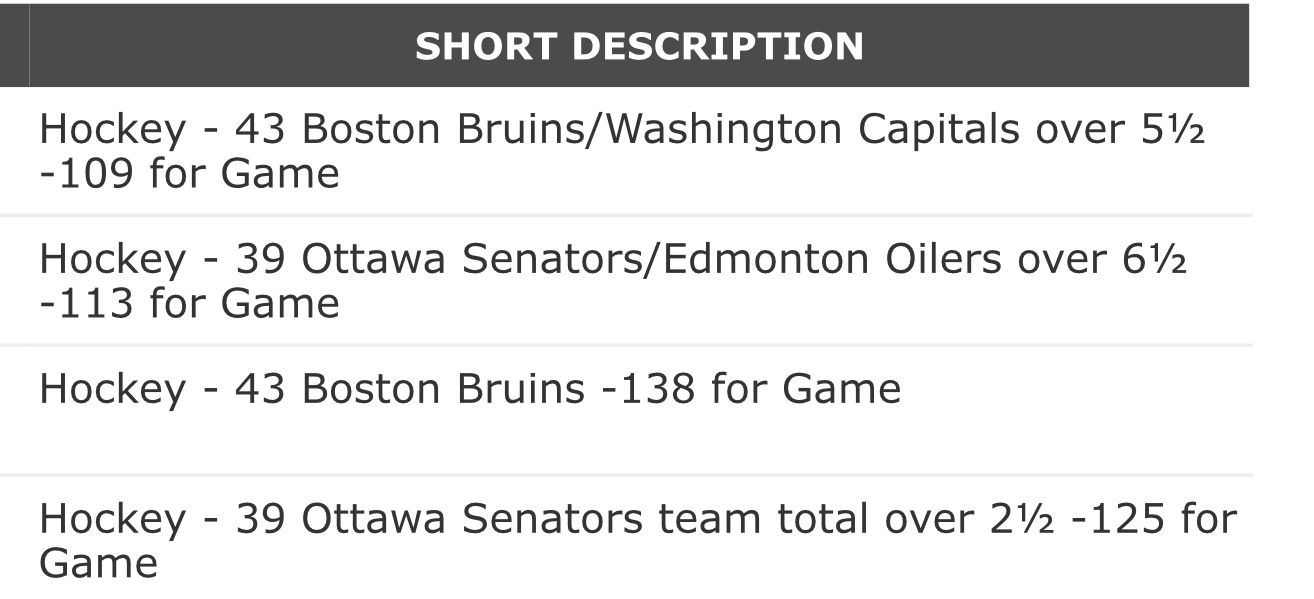Click the "over 6½" total text
The image size is (1314, 599).
[1097, 258]
